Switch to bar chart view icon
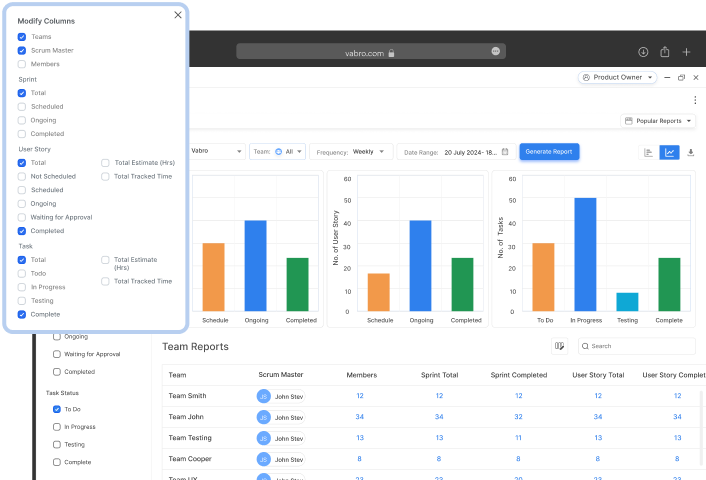 pyautogui.click(x=648, y=152)
